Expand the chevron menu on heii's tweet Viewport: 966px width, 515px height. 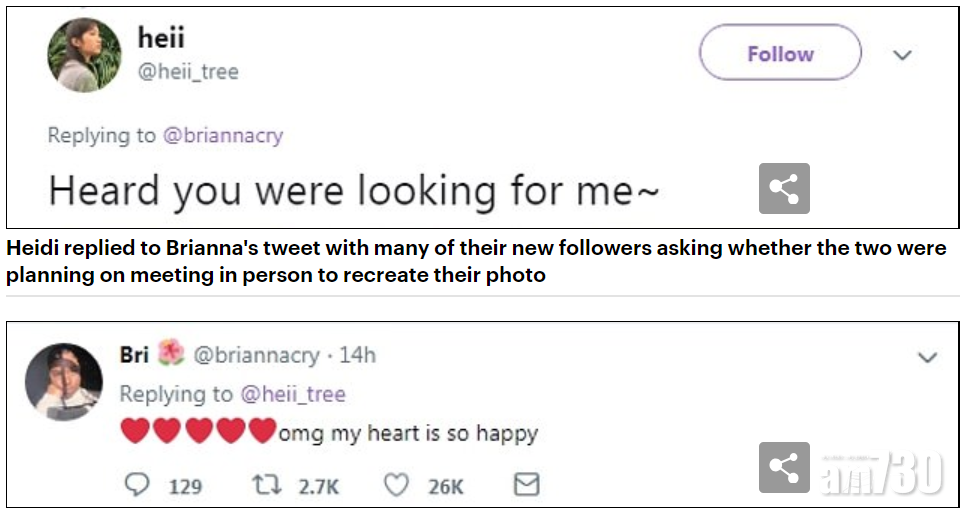(902, 55)
